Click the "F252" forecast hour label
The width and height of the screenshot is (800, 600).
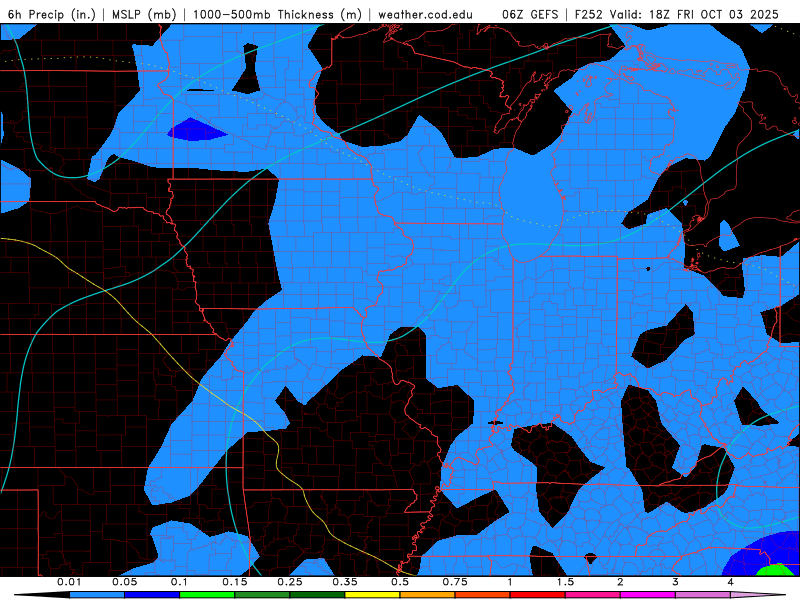[588, 14]
